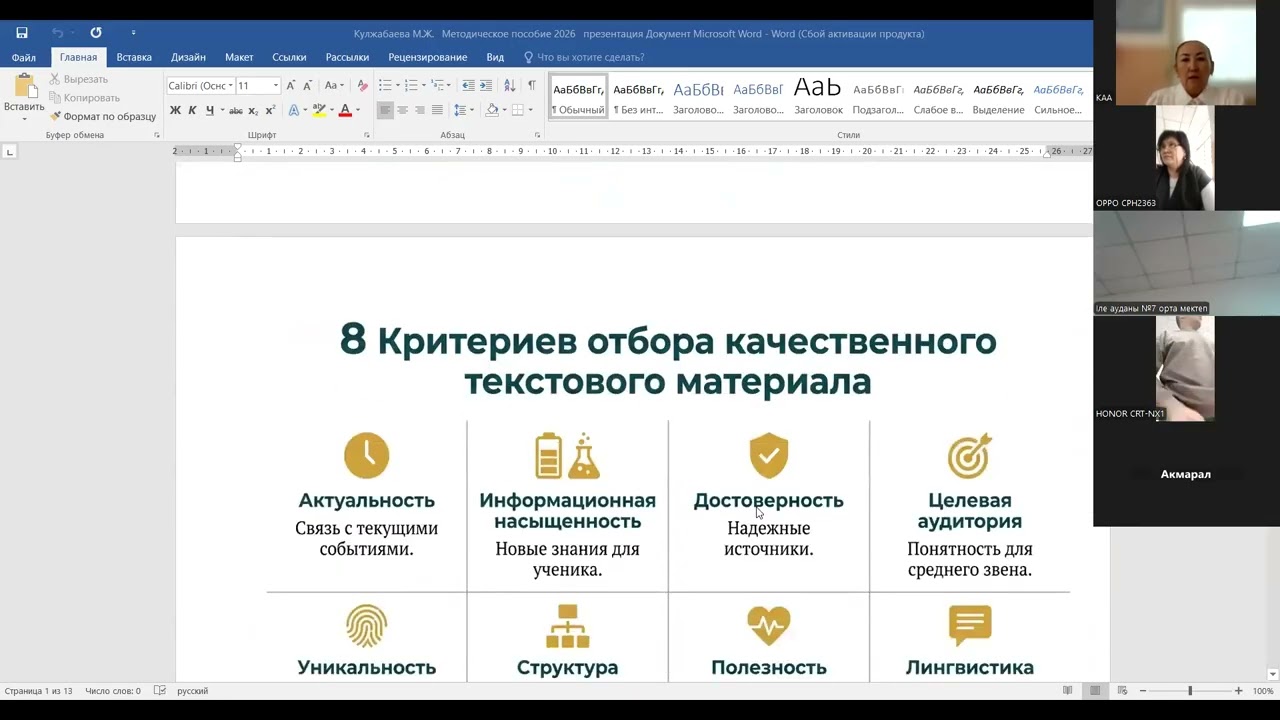Click the tab selector at ruler's left

click(x=10, y=152)
